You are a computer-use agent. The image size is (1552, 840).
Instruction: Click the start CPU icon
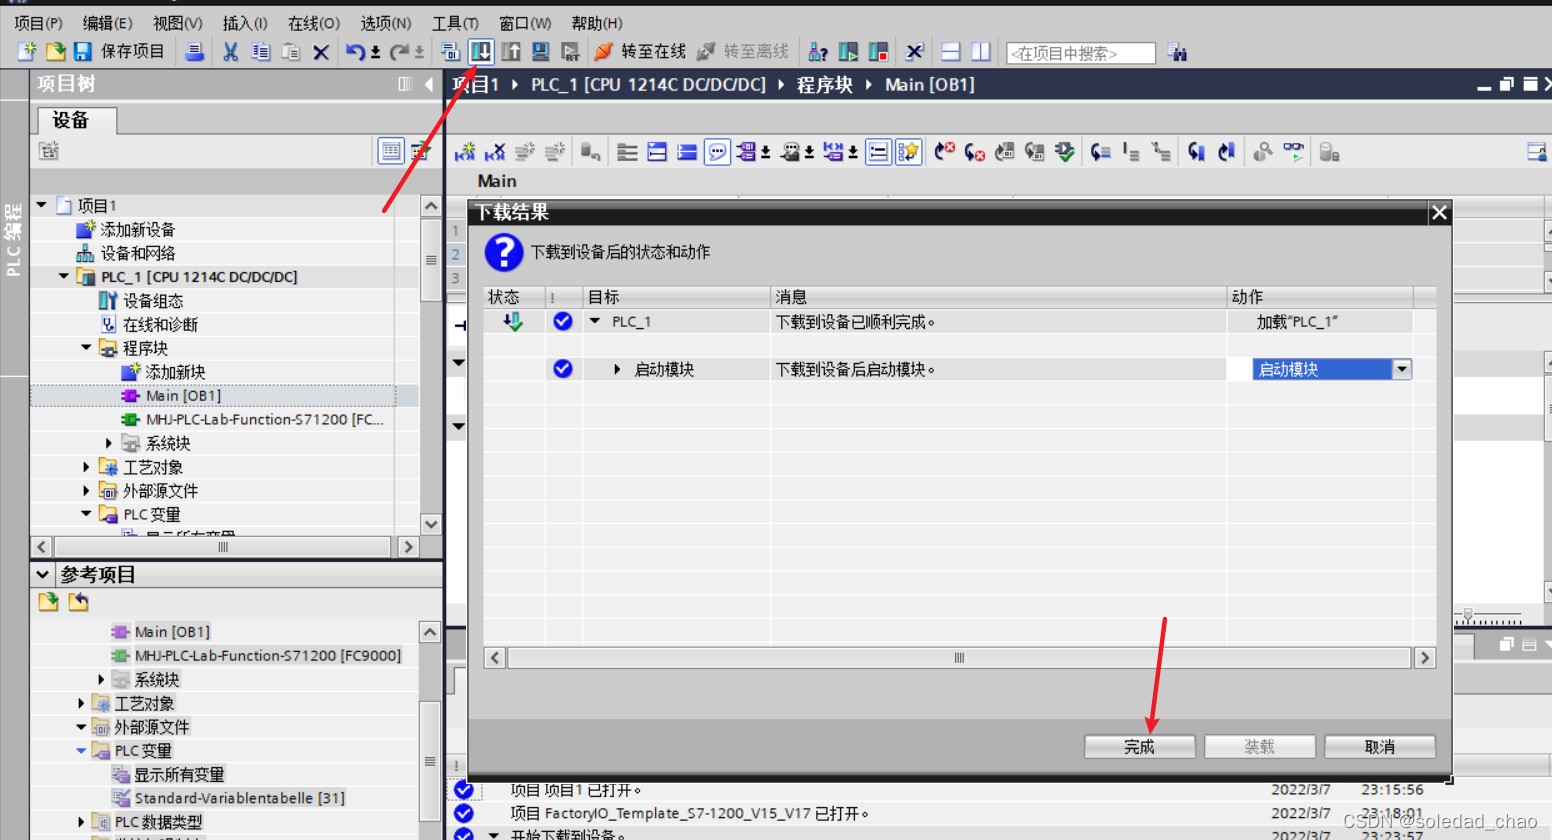coord(849,51)
